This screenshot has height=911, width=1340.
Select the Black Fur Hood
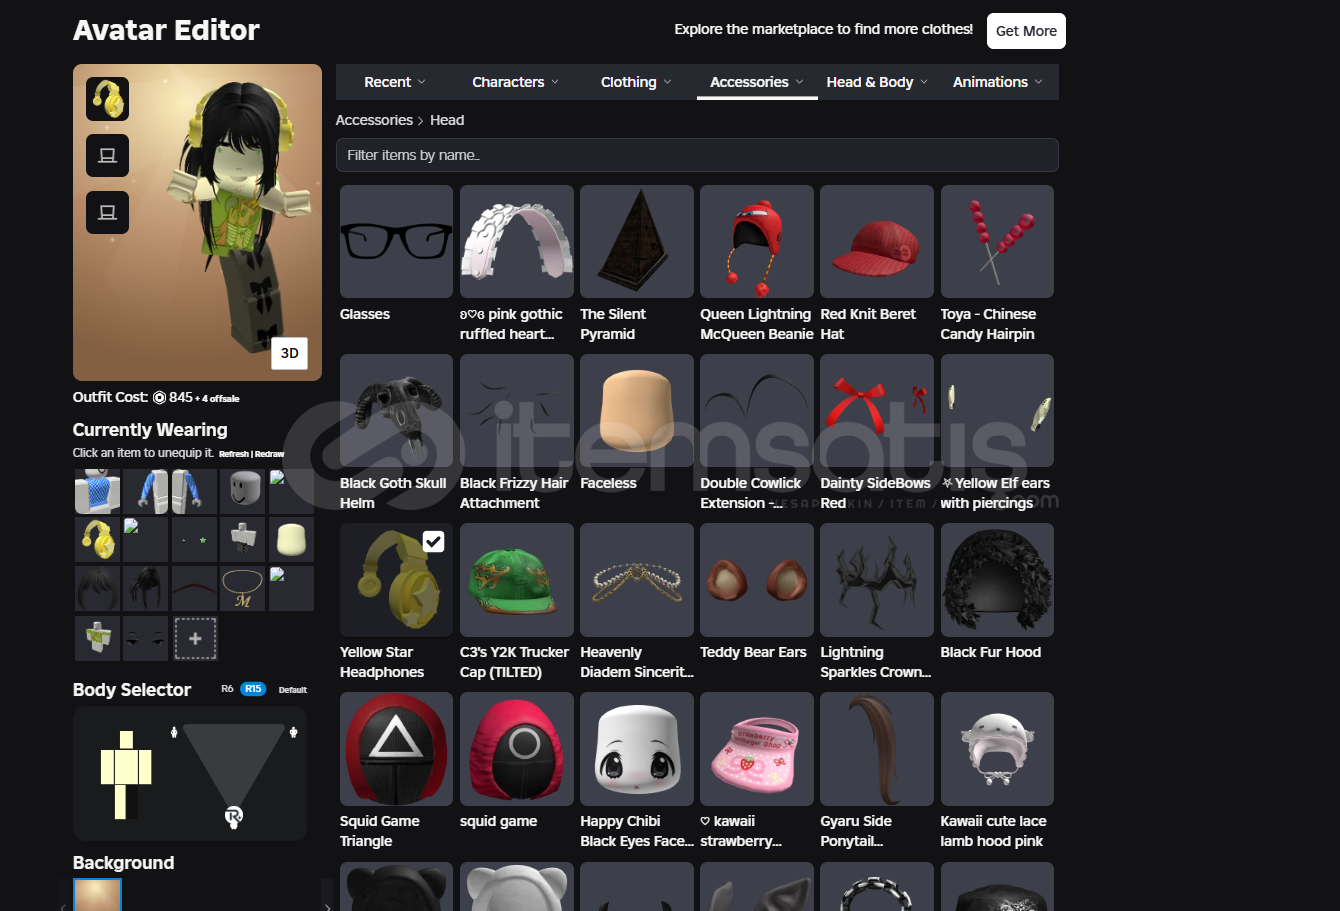click(x=997, y=579)
